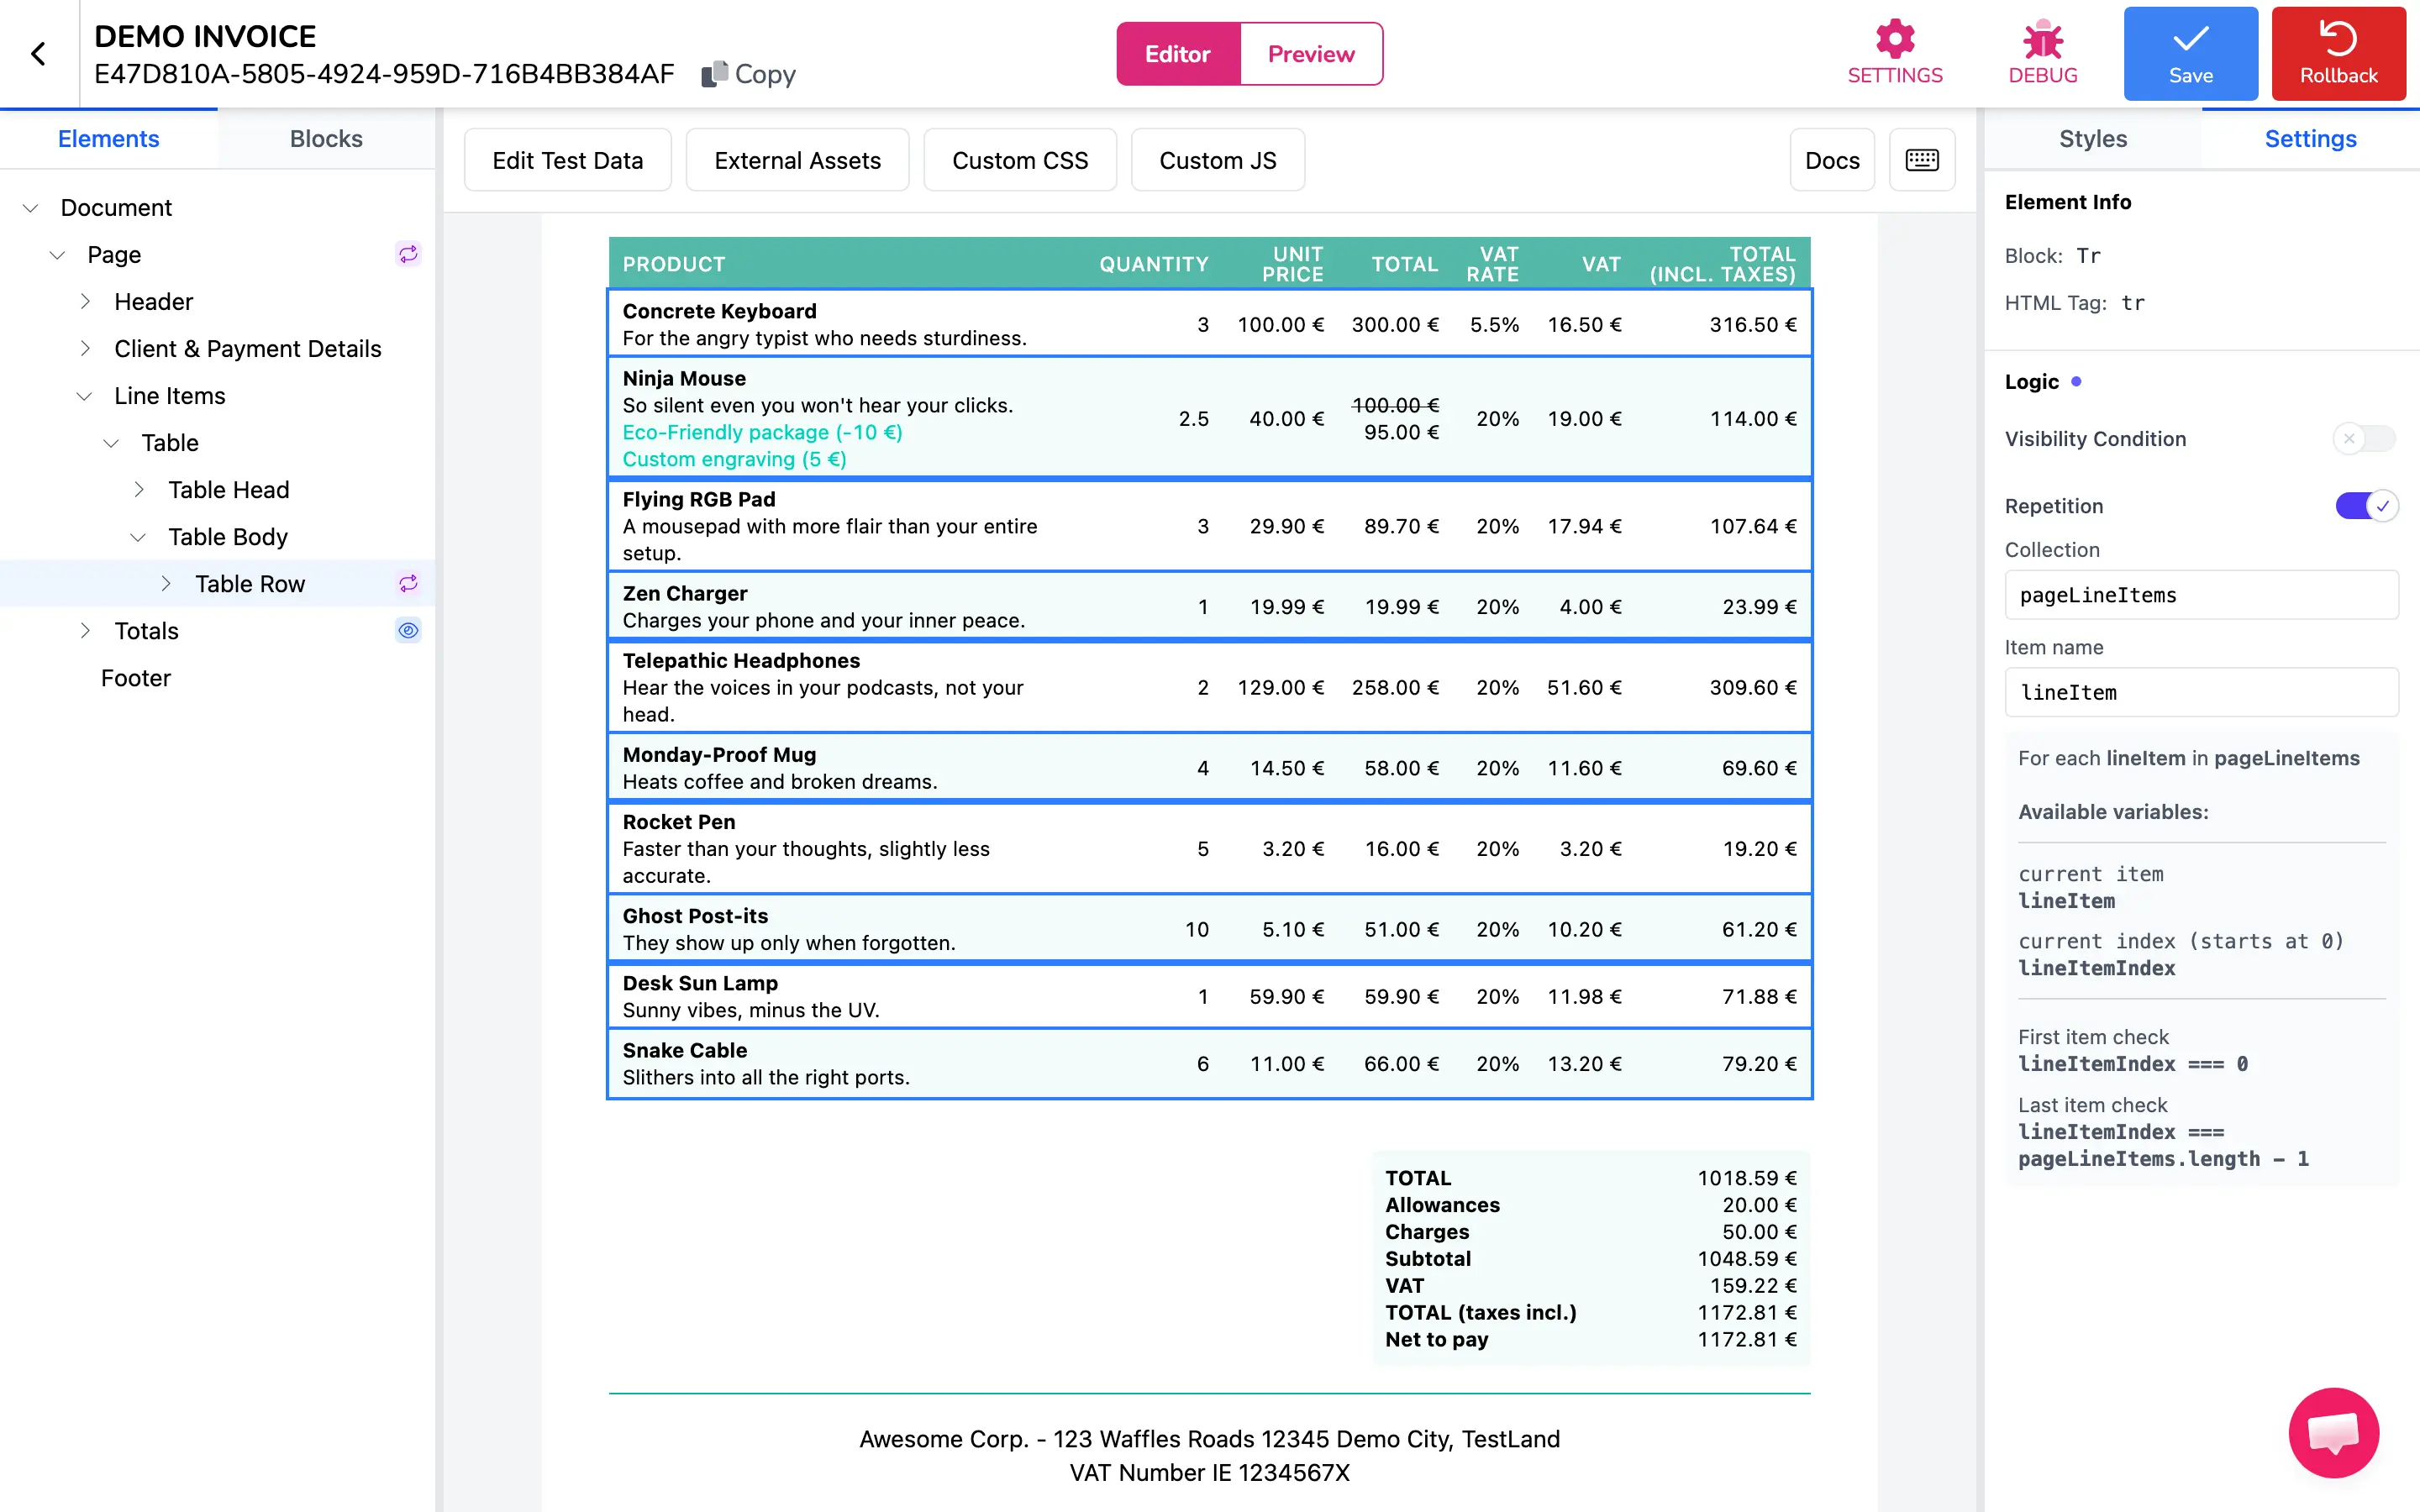
Task: Switch to the Blocks tab
Action: pos(325,139)
